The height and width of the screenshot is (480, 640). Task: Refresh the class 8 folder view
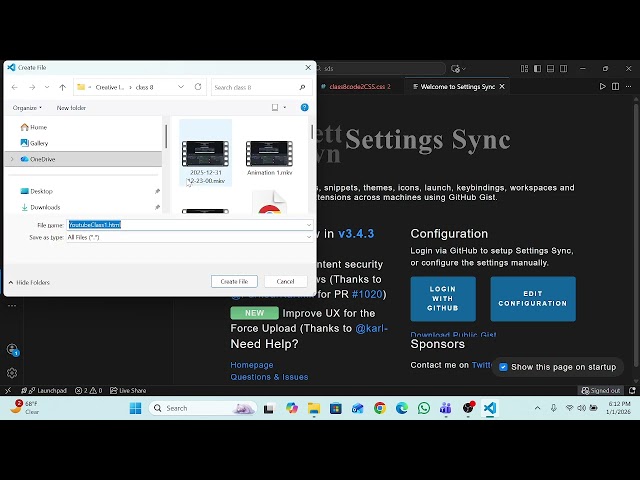coord(198,87)
